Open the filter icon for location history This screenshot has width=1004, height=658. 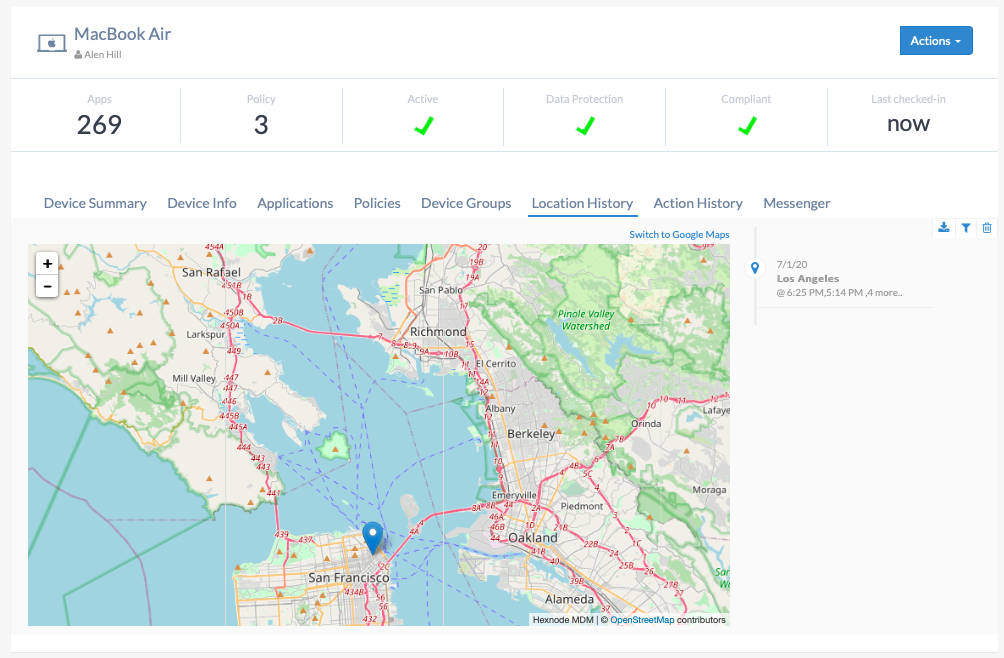[x=965, y=228]
